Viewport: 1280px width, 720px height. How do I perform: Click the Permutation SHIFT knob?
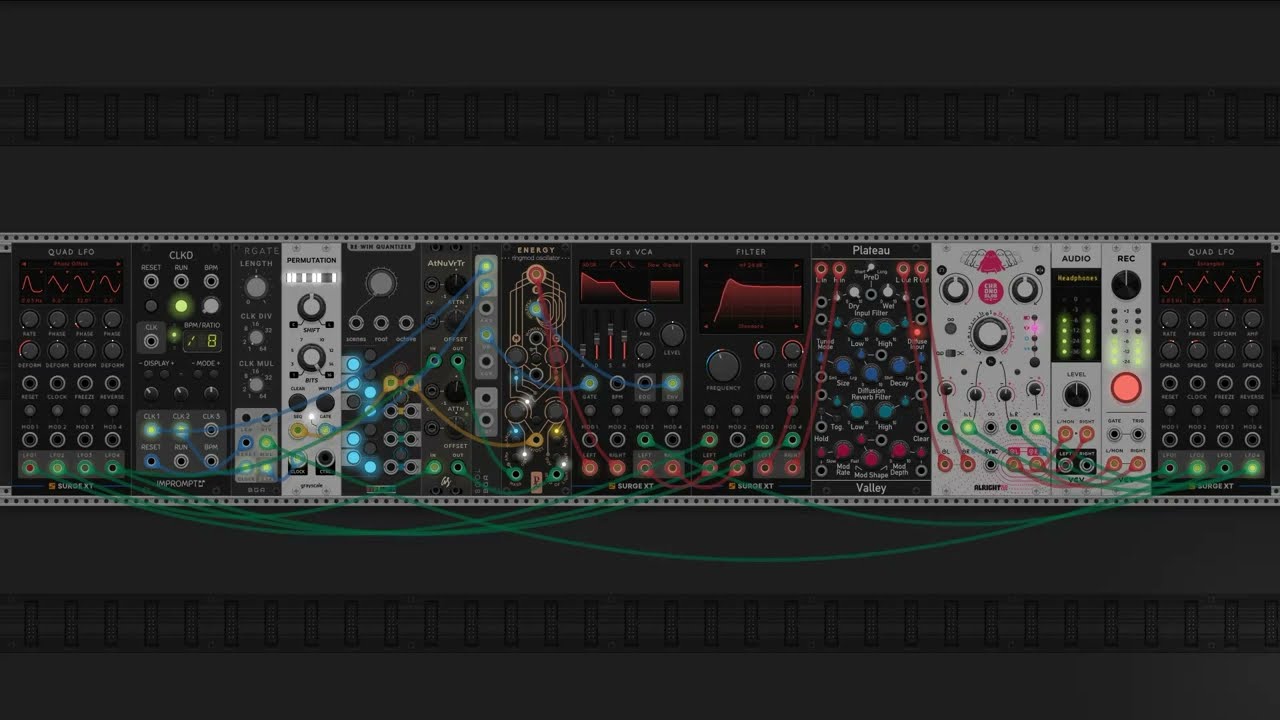pyautogui.click(x=311, y=308)
